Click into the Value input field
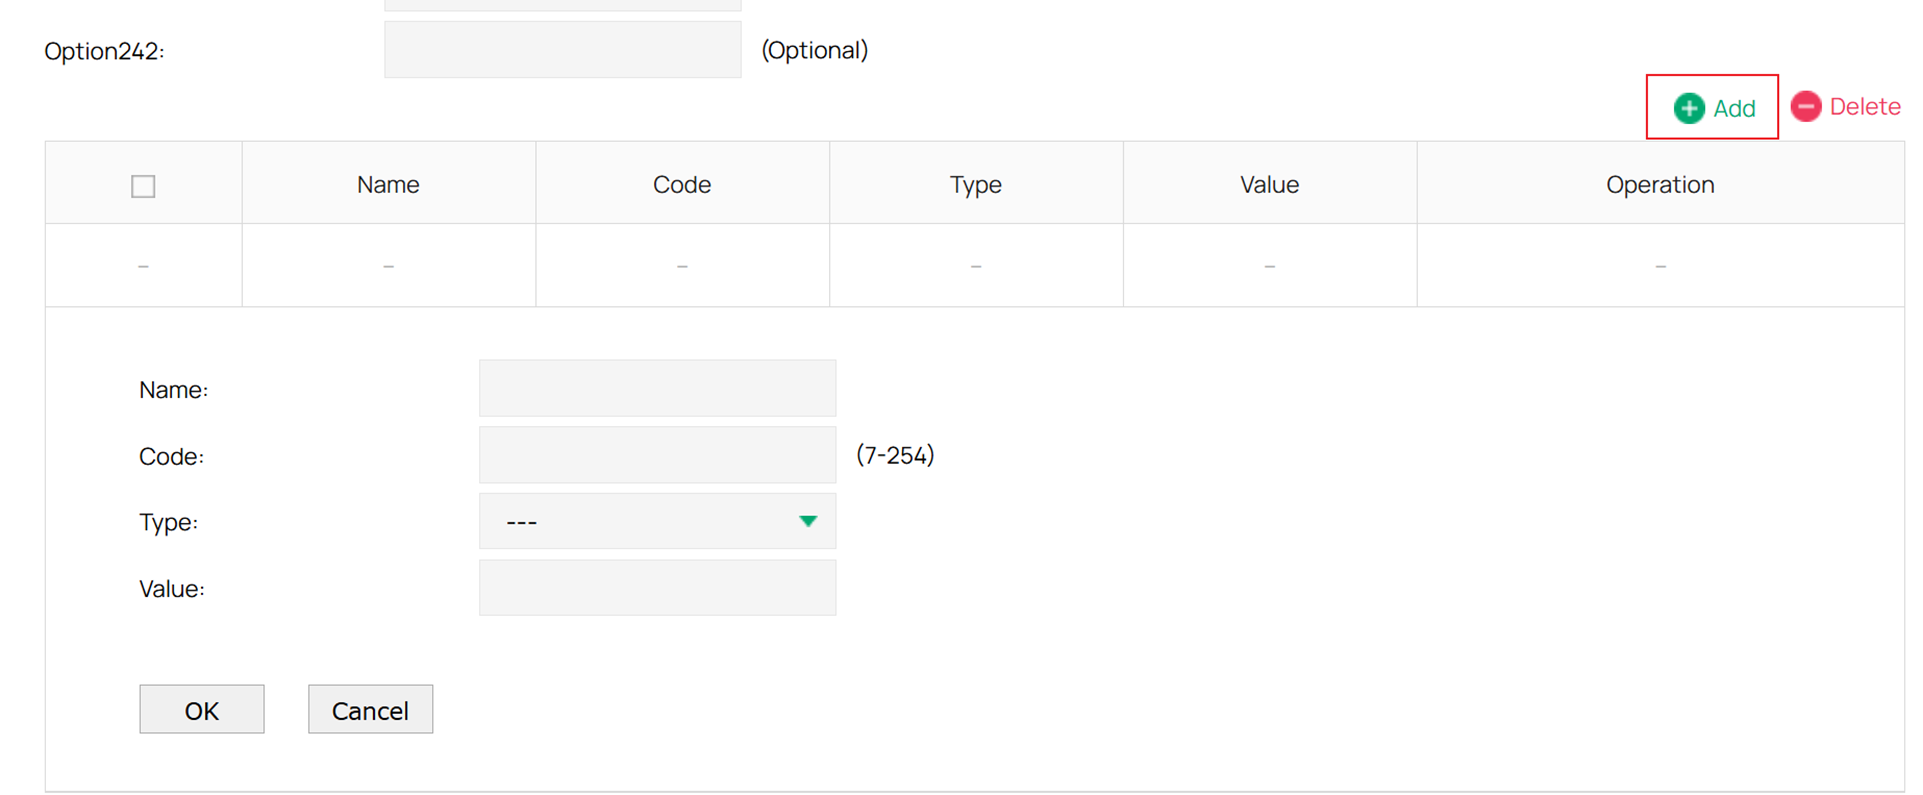 click(x=657, y=588)
